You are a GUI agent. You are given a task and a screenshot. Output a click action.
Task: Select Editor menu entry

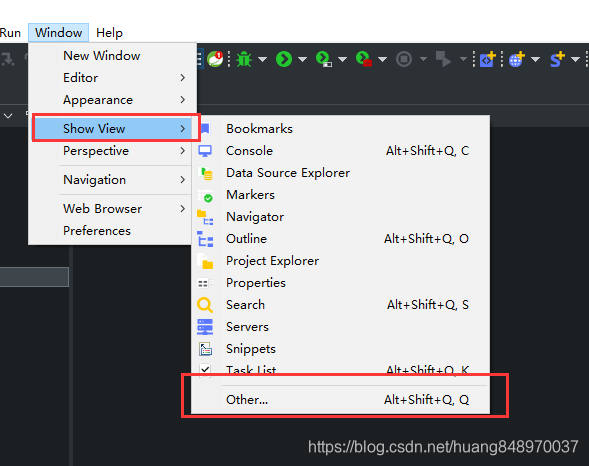click(112, 78)
